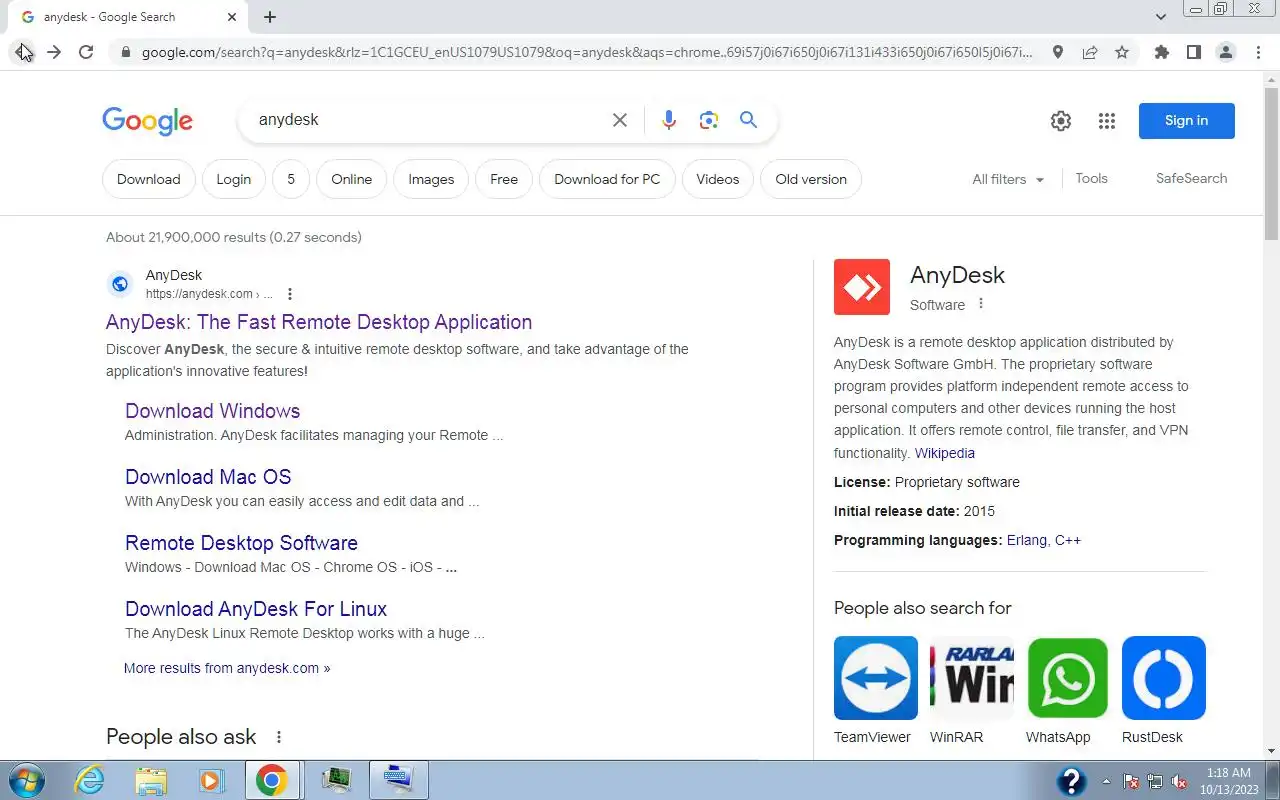The image size is (1280, 800).
Task: Launch Internet Explorer from the taskbar
Action: click(90, 780)
